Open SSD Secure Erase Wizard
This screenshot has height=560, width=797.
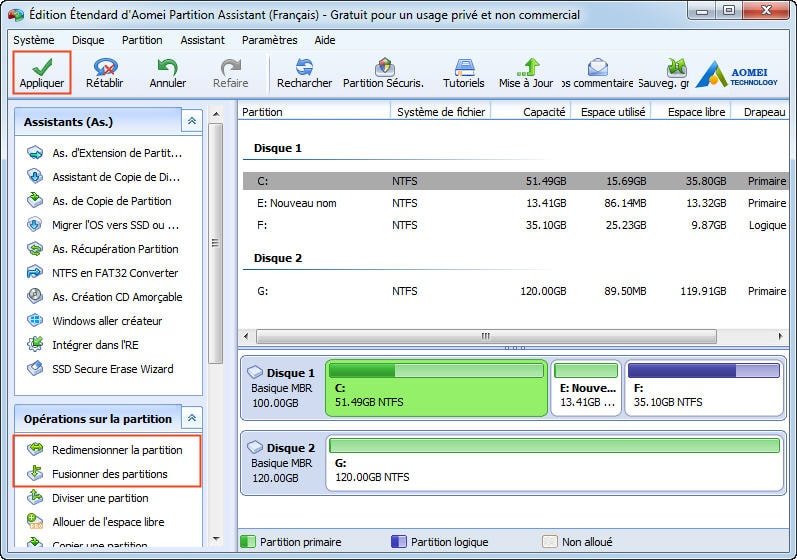click(101, 369)
